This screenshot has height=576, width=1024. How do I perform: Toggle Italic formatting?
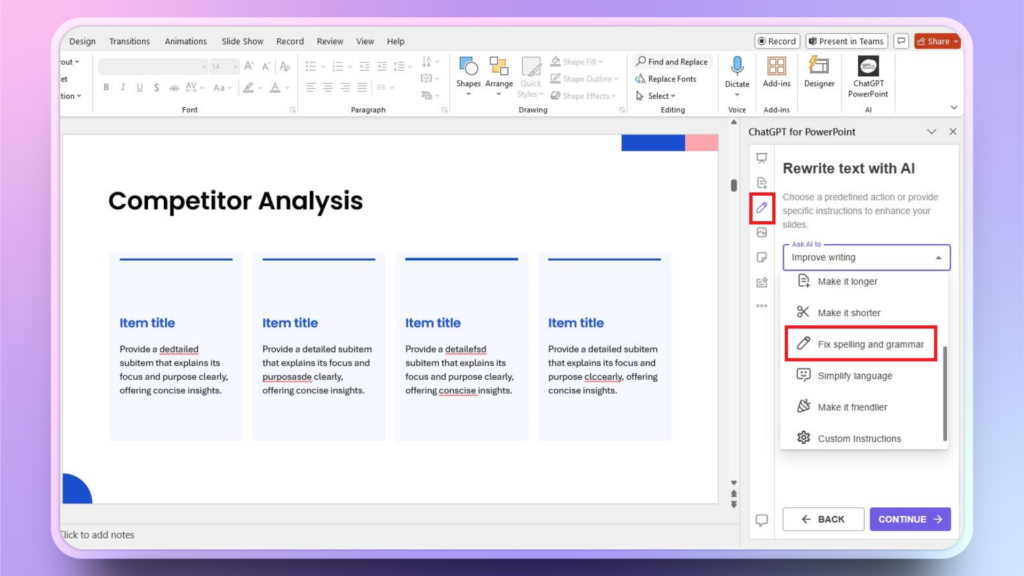click(123, 87)
